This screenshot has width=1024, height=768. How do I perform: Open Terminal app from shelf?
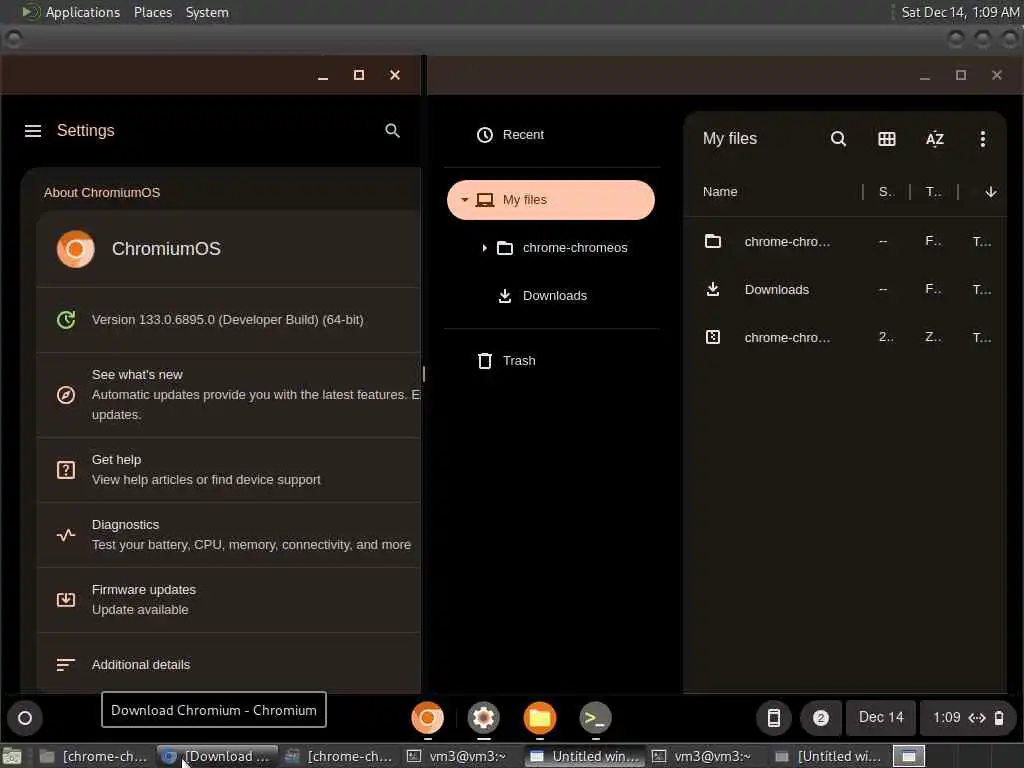tap(596, 718)
